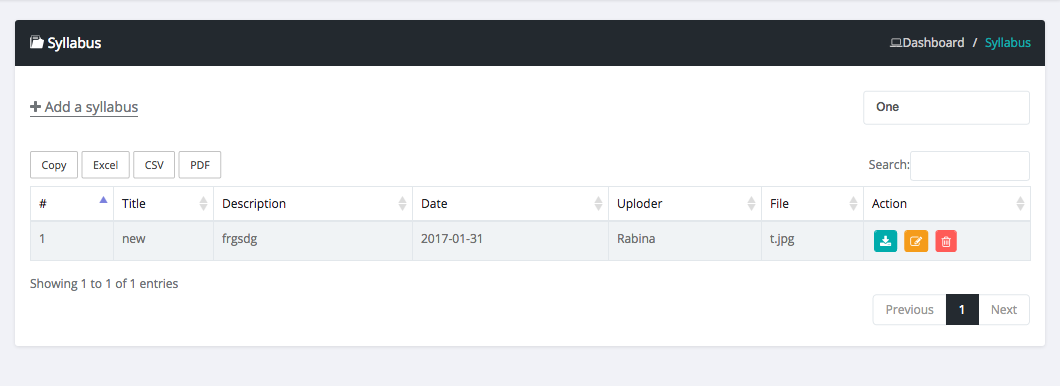Sort by Title column arrows
Viewport: 1060px width, 386px height.
pyautogui.click(x=203, y=203)
